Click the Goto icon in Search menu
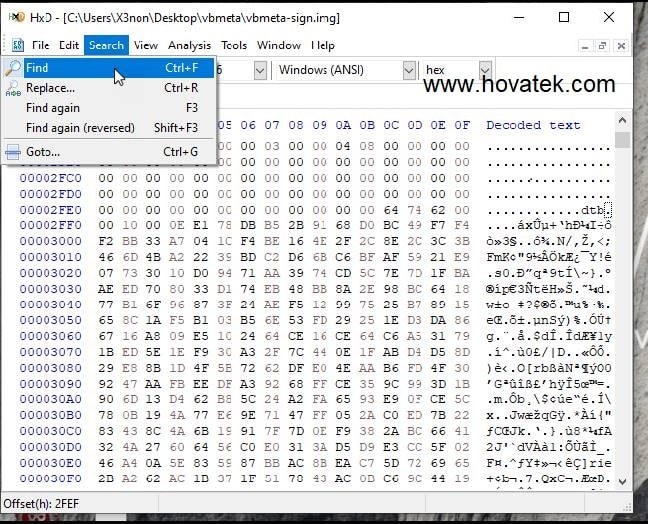 point(13,152)
